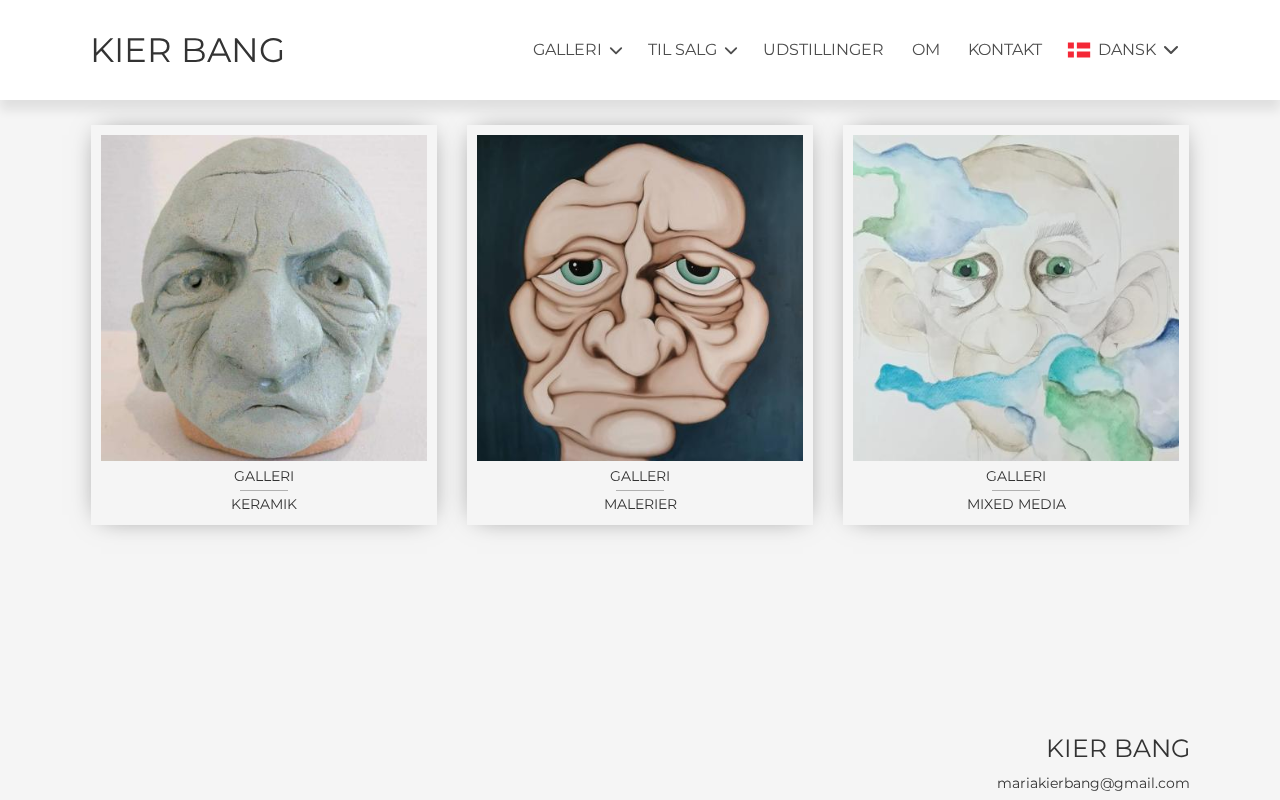Select the Dansk language label
The height and width of the screenshot is (800, 1280).
click(1127, 50)
